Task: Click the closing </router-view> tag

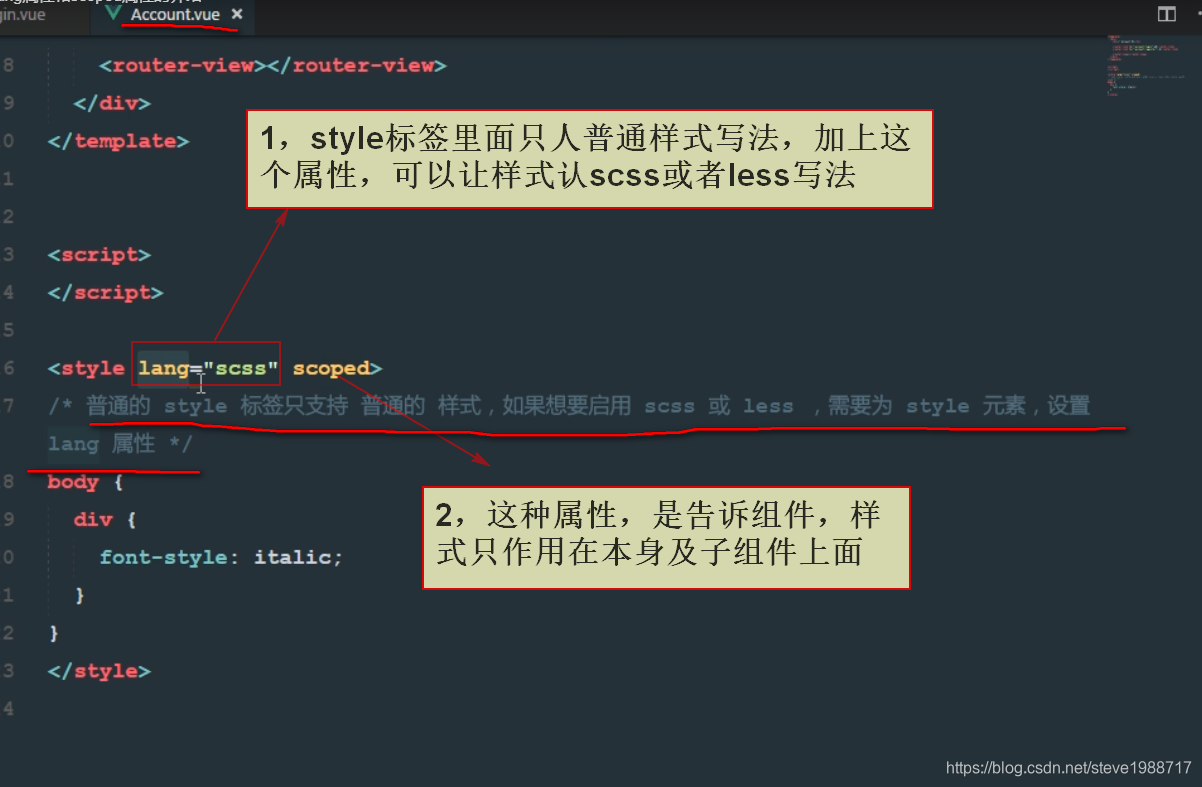Action: tap(357, 66)
